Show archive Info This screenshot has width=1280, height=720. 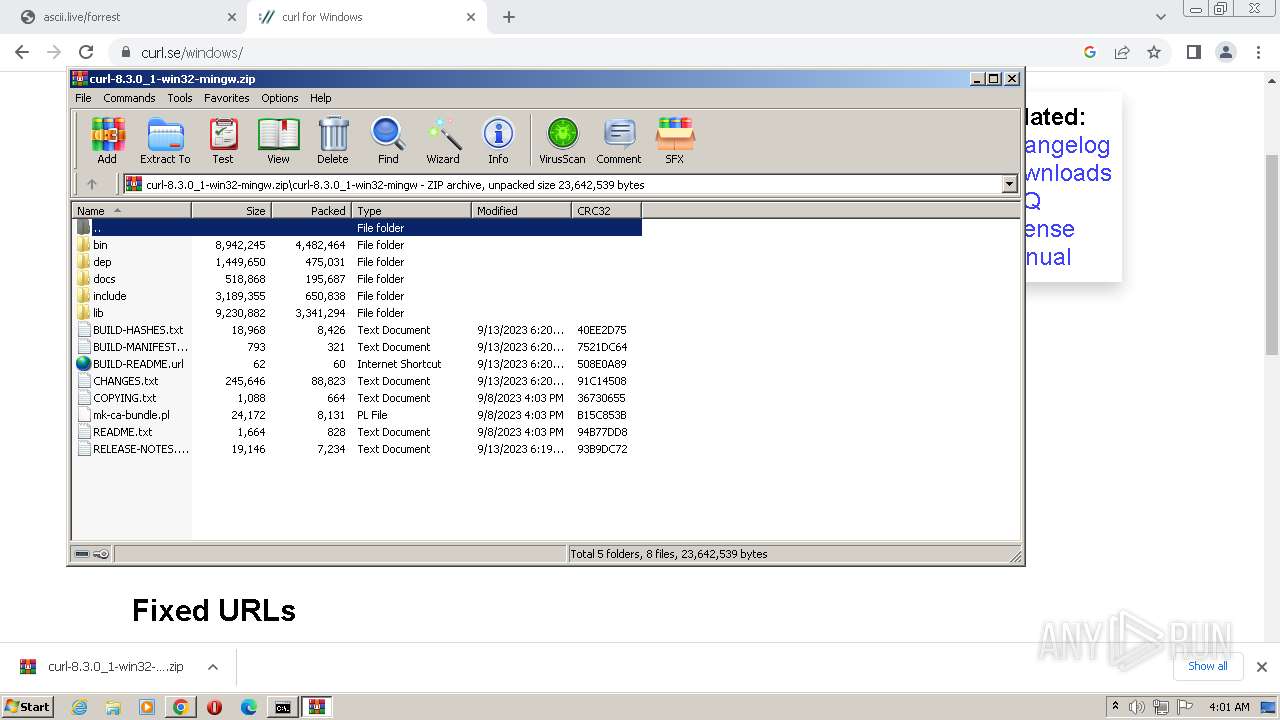click(498, 140)
